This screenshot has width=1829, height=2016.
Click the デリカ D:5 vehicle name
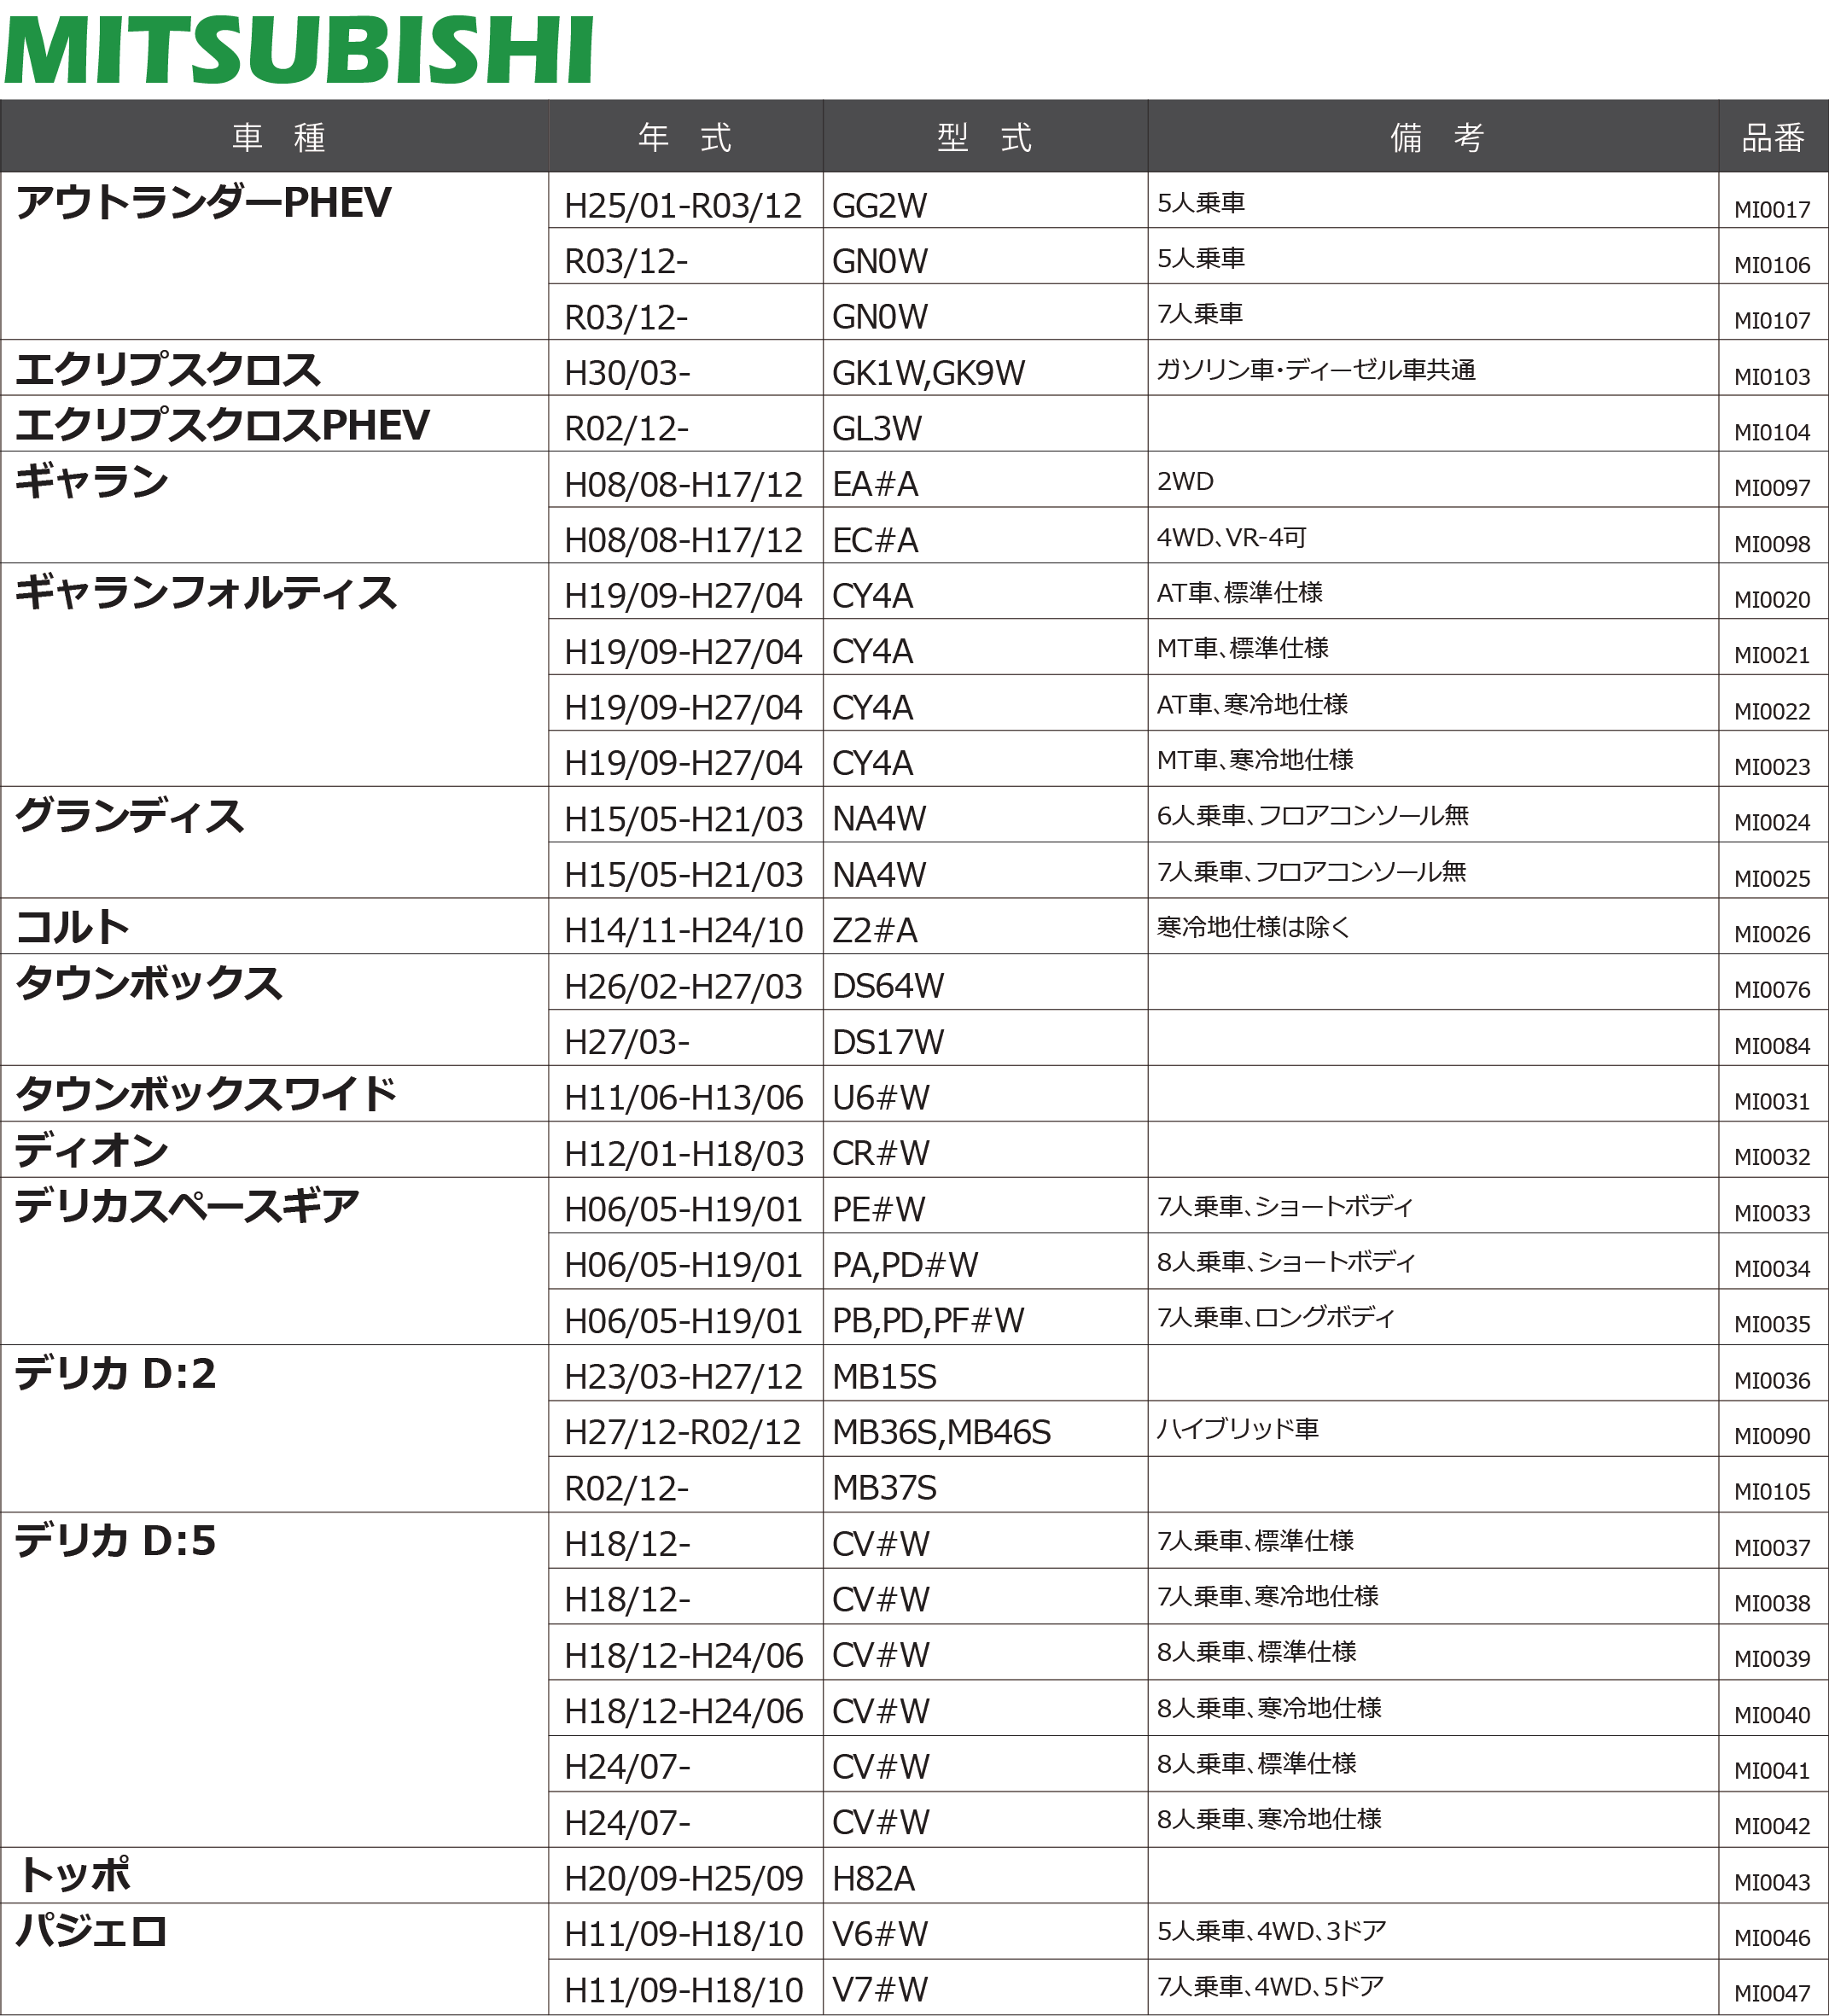tap(115, 1541)
